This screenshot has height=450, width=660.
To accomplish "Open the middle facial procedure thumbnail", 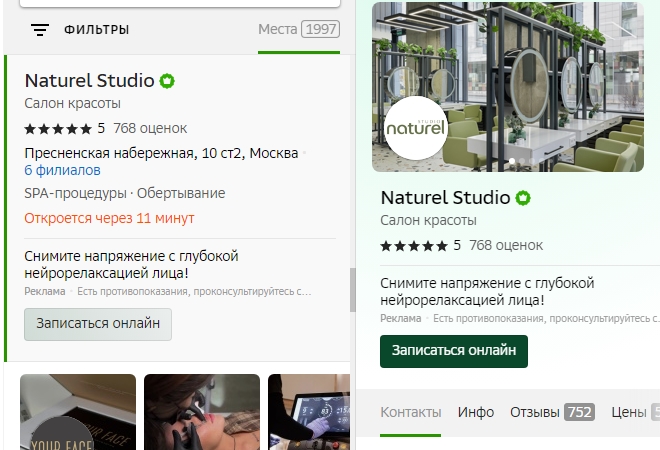I will coord(202,412).
